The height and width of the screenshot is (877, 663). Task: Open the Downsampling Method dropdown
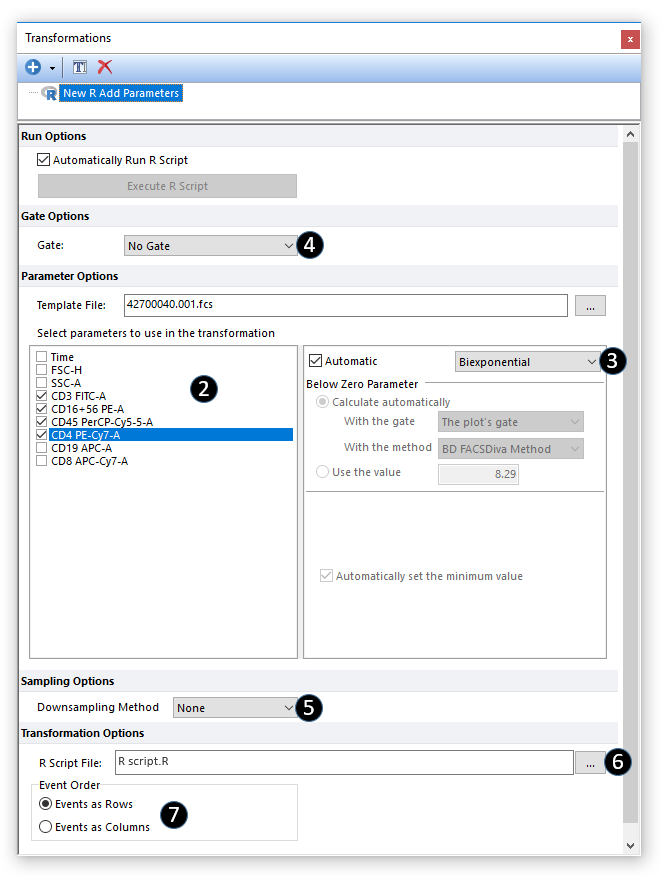point(234,708)
